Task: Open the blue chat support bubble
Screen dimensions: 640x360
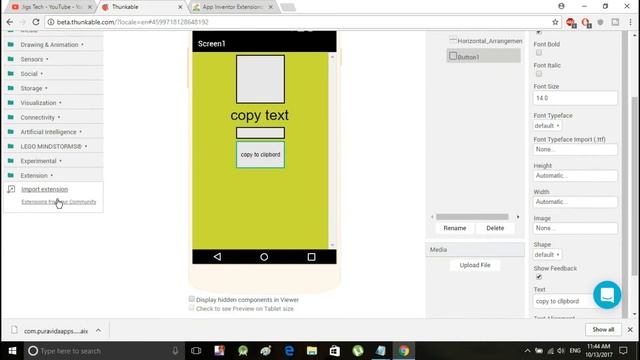Action: tap(607, 295)
